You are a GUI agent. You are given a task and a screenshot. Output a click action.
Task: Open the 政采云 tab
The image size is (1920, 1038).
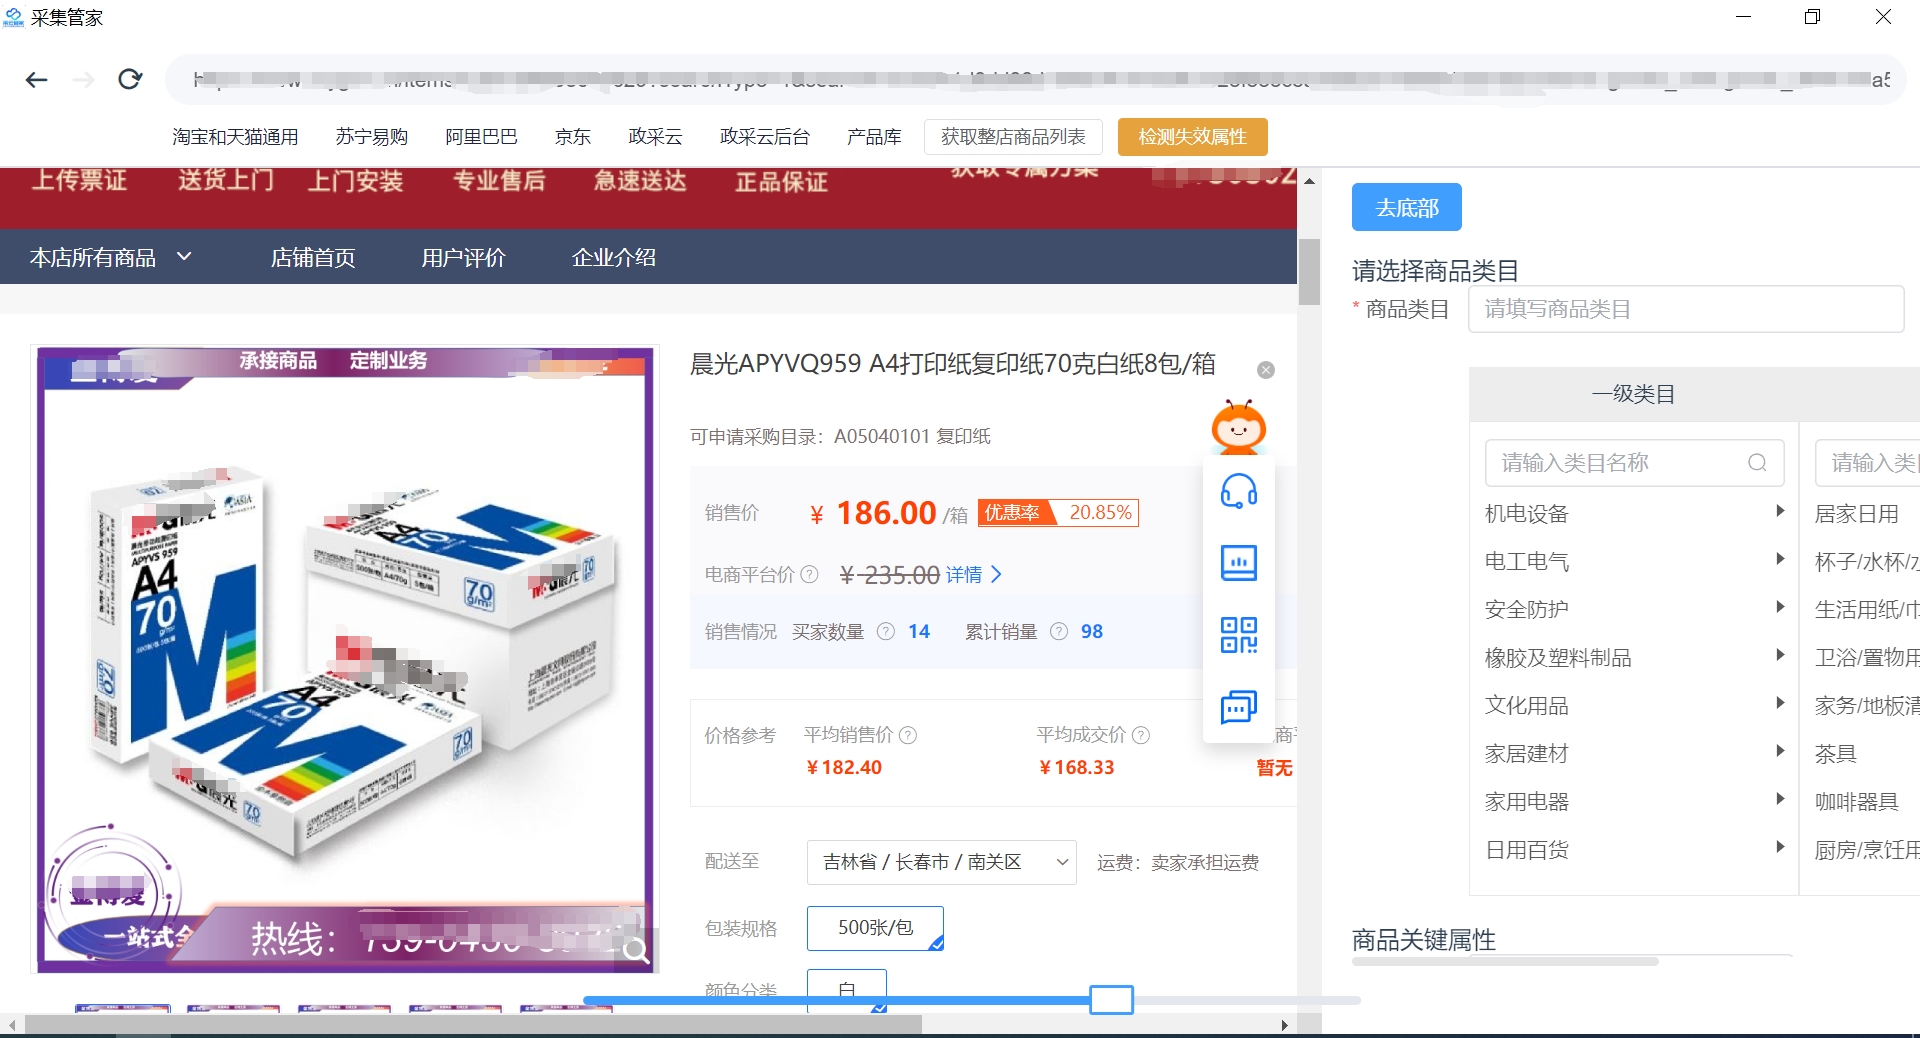655,137
